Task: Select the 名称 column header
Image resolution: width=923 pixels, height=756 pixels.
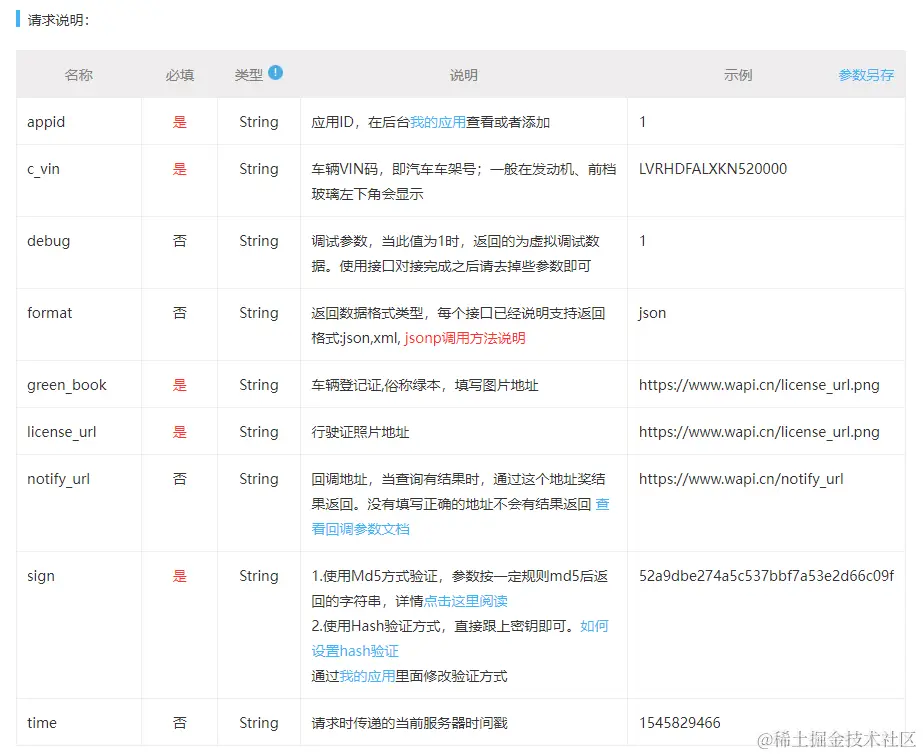Action: point(78,75)
